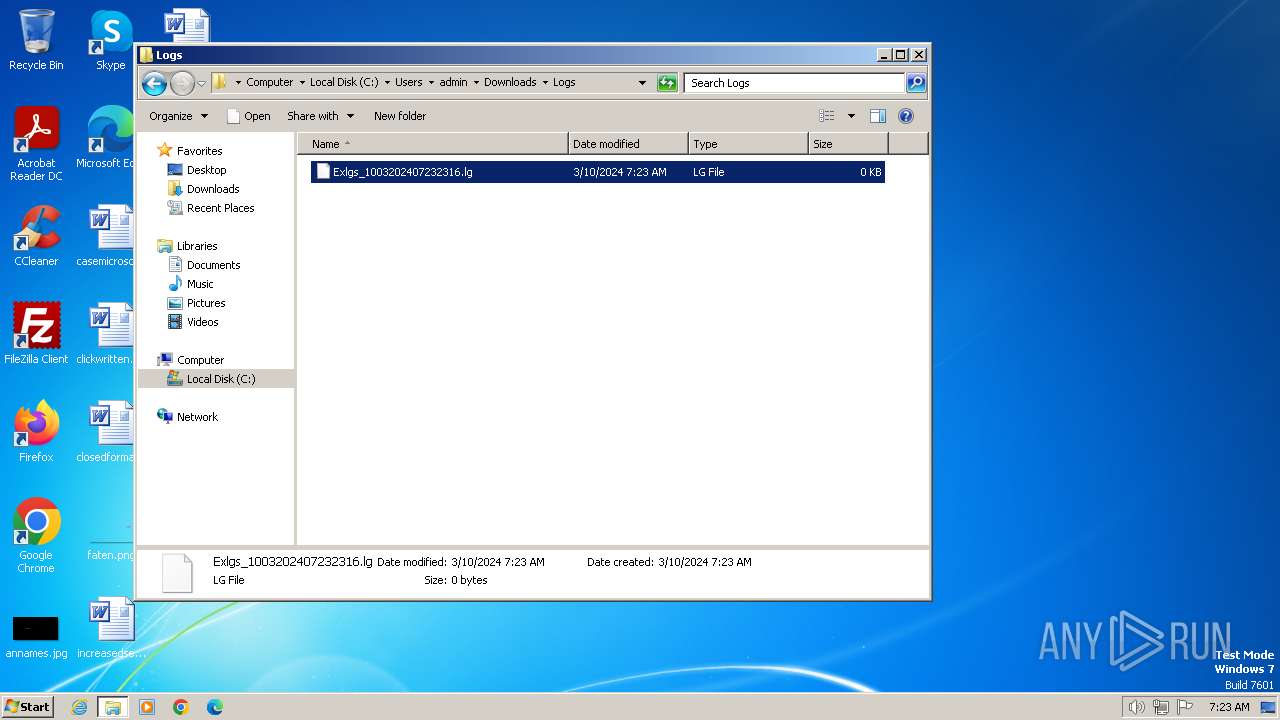Open recent pages dropdown beside Forward arrow

click(201, 83)
